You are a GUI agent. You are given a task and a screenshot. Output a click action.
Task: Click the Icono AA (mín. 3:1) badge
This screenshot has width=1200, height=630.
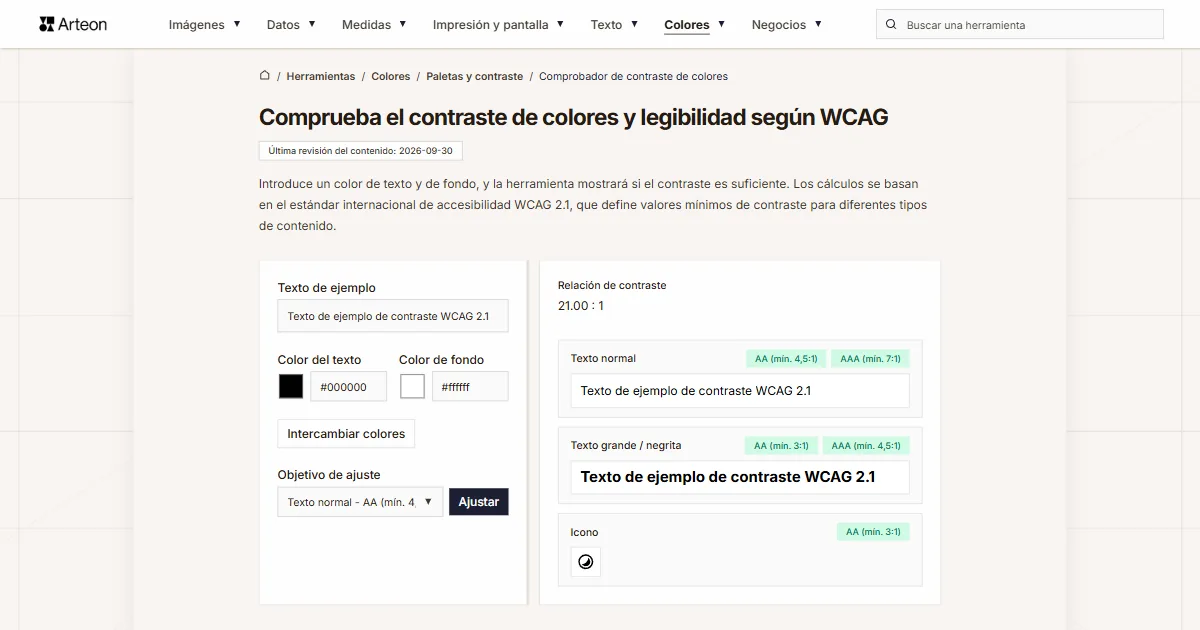pyautogui.click(x=873, y=532)
